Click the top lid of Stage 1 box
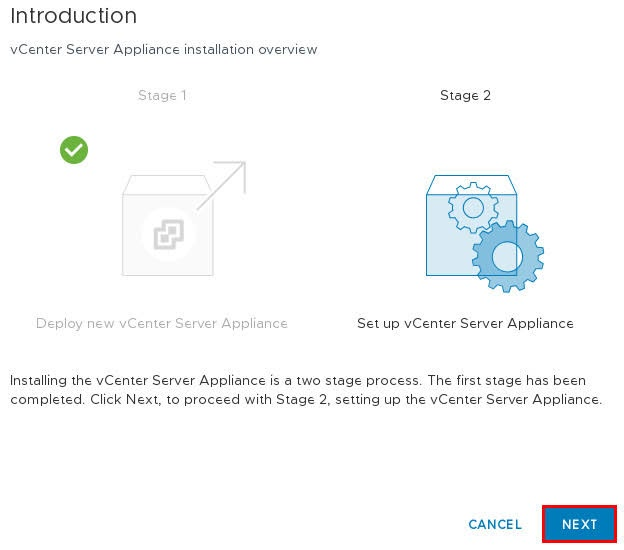Image resolution: width=624 pixels, height=550 pixels. [168, 185]
